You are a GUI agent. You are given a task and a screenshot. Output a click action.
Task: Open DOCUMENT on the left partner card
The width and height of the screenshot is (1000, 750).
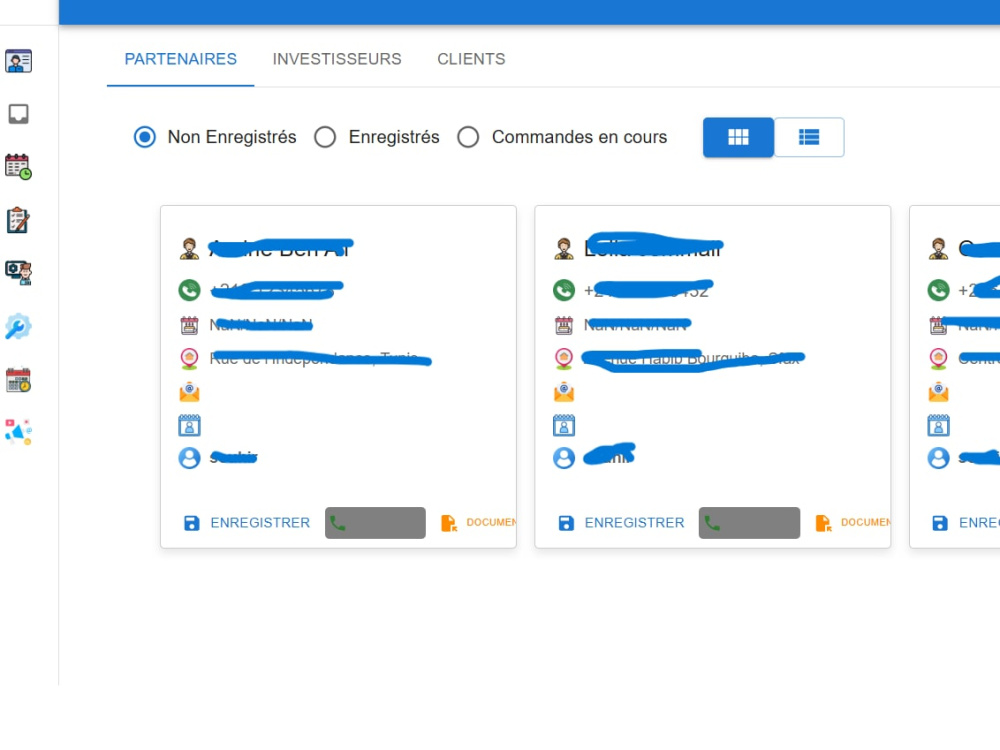478,523
